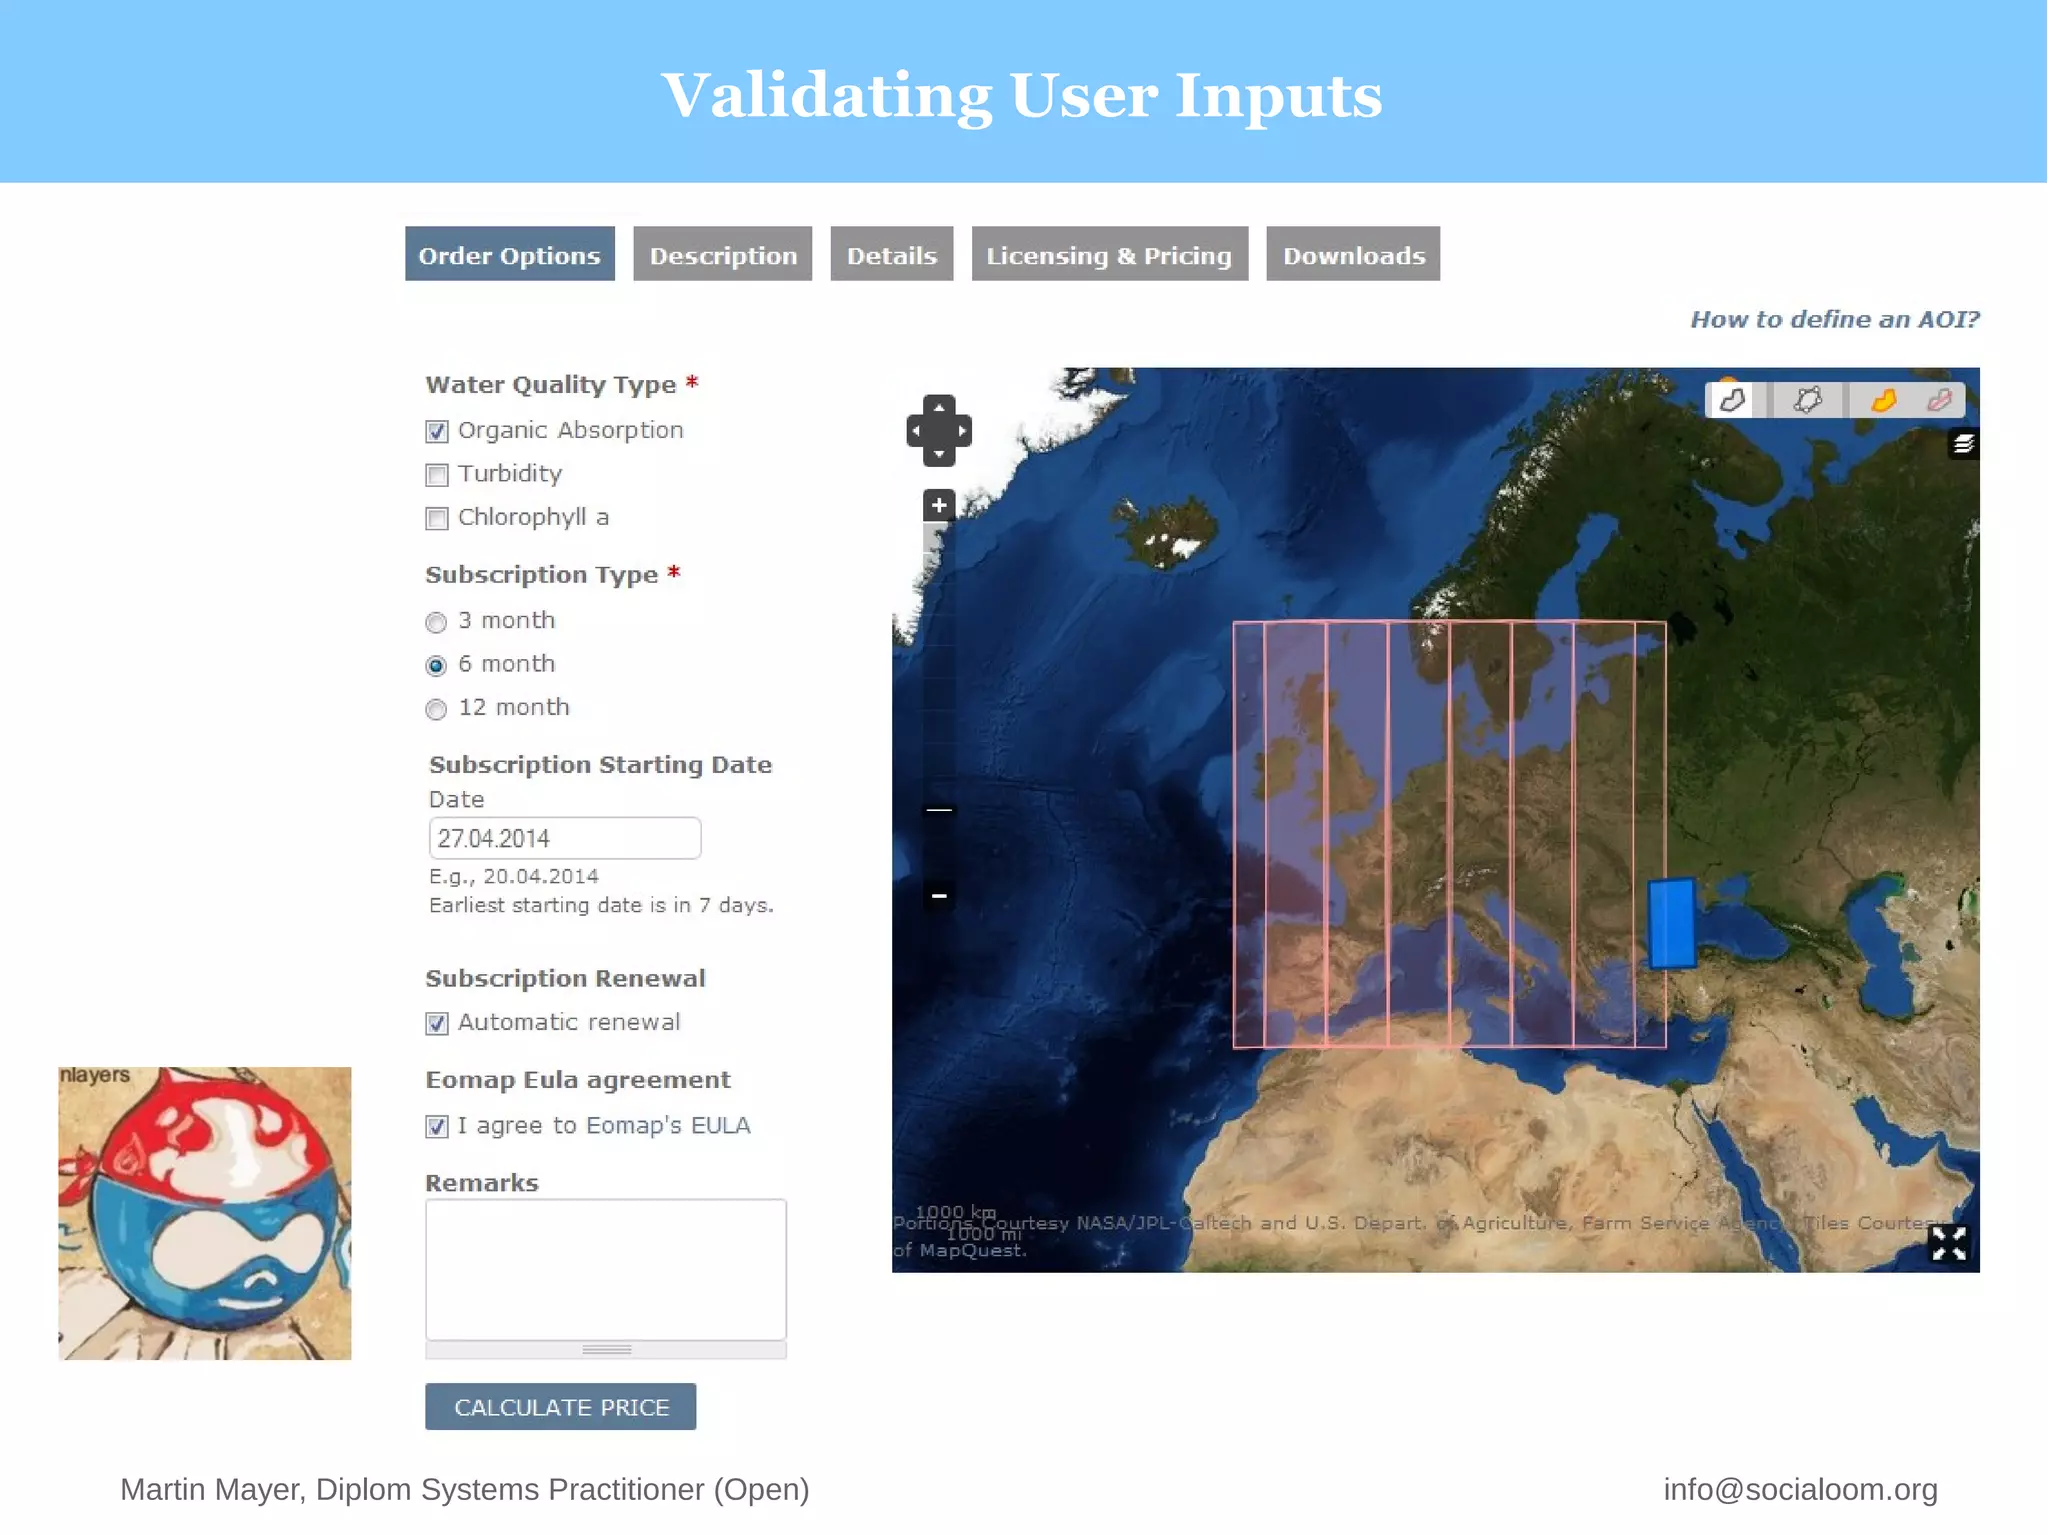Zoom out with the minus button
The width and height of the screenshot is (2048, 1535).
coord(938,896)
